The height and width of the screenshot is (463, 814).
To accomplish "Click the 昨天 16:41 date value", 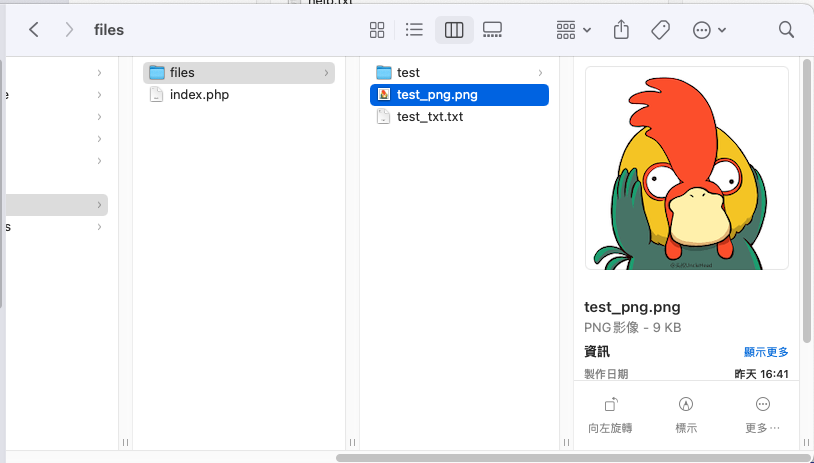I will [762, 374].
